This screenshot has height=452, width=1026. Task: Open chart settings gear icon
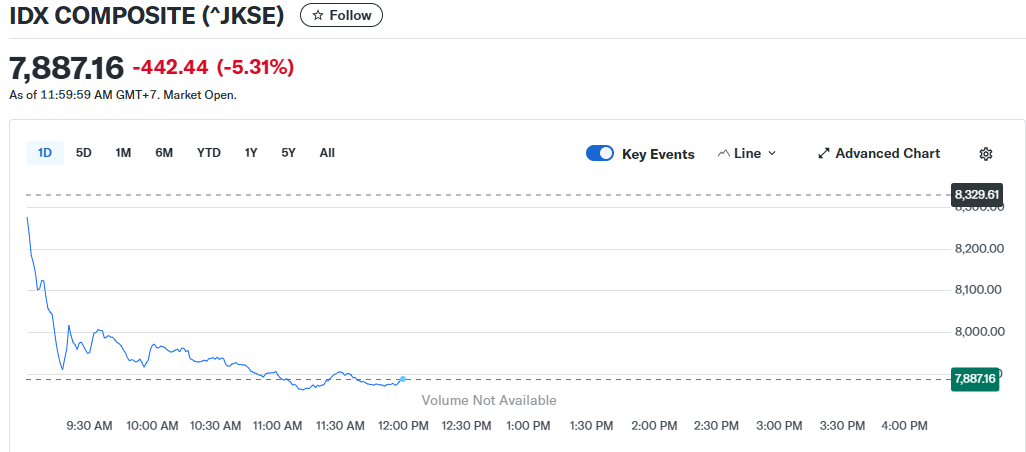coord(985,153)
